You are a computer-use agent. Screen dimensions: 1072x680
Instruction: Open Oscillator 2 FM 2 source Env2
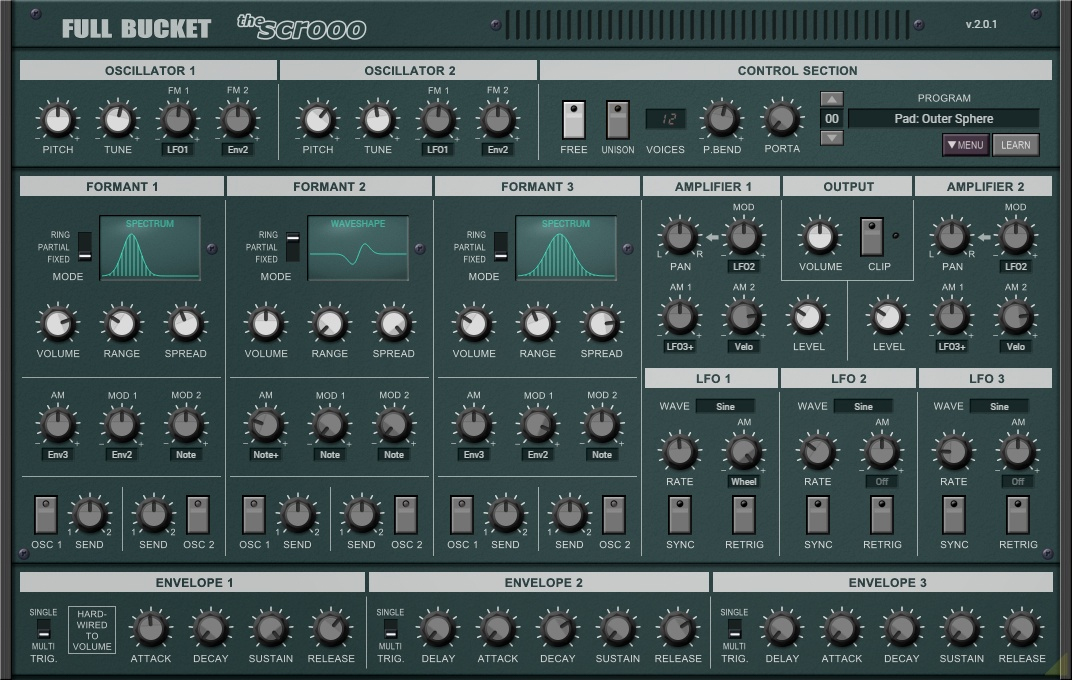point(498,149)
